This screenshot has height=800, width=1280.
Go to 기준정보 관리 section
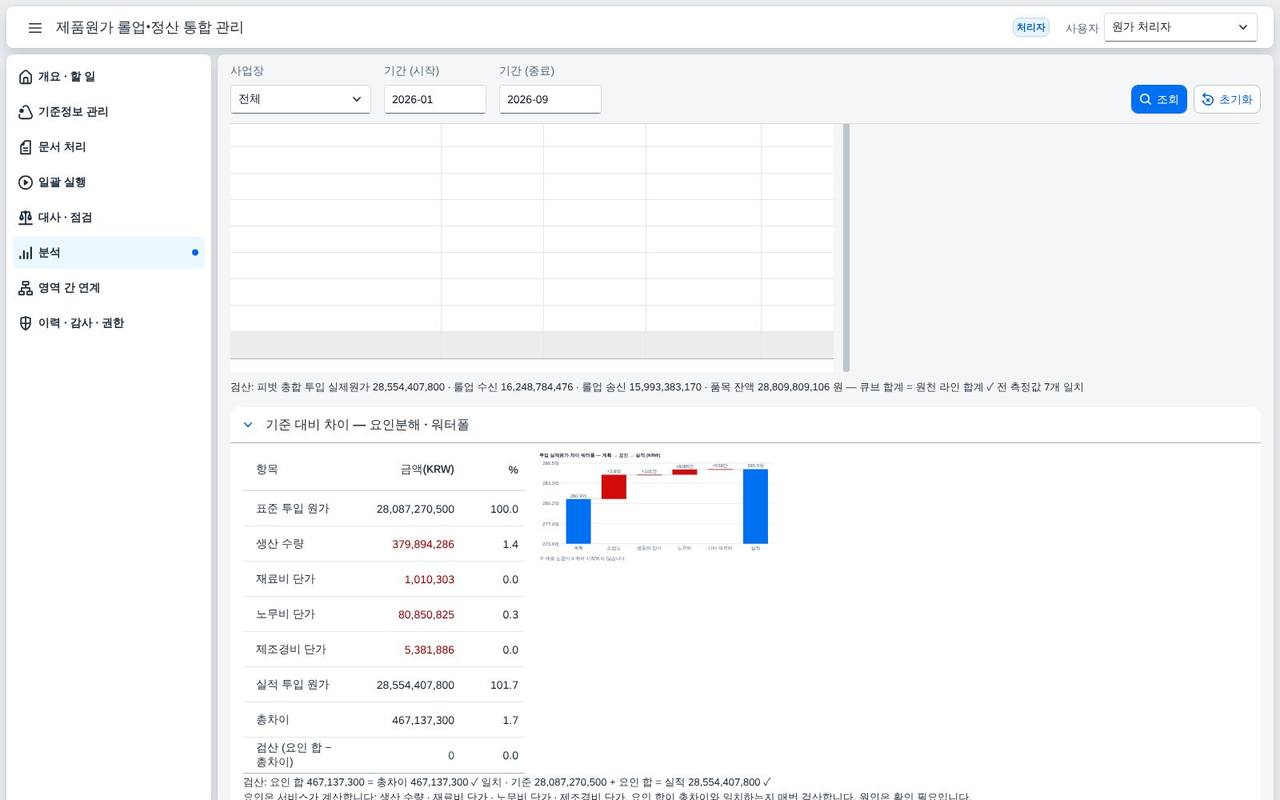(109, 112)
